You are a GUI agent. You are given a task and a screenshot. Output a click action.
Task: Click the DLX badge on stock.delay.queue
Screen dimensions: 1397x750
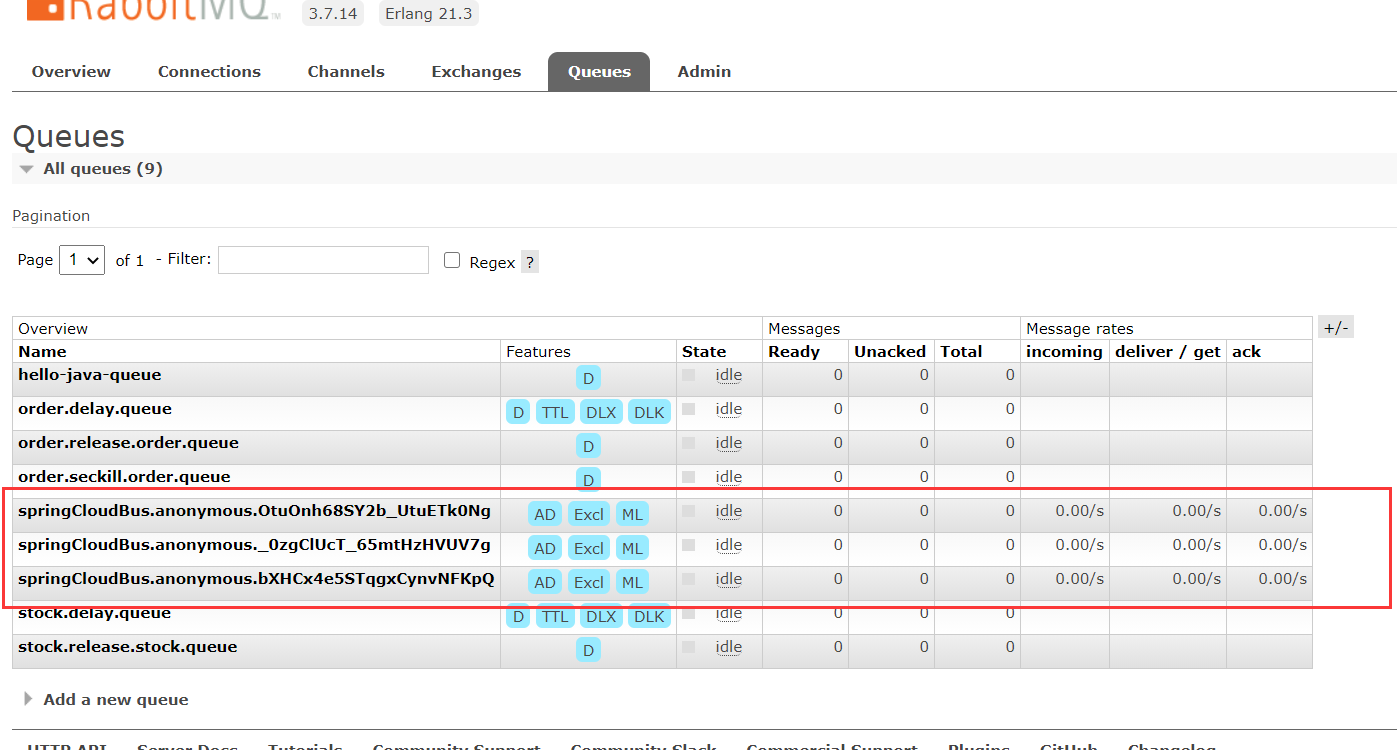601,616
